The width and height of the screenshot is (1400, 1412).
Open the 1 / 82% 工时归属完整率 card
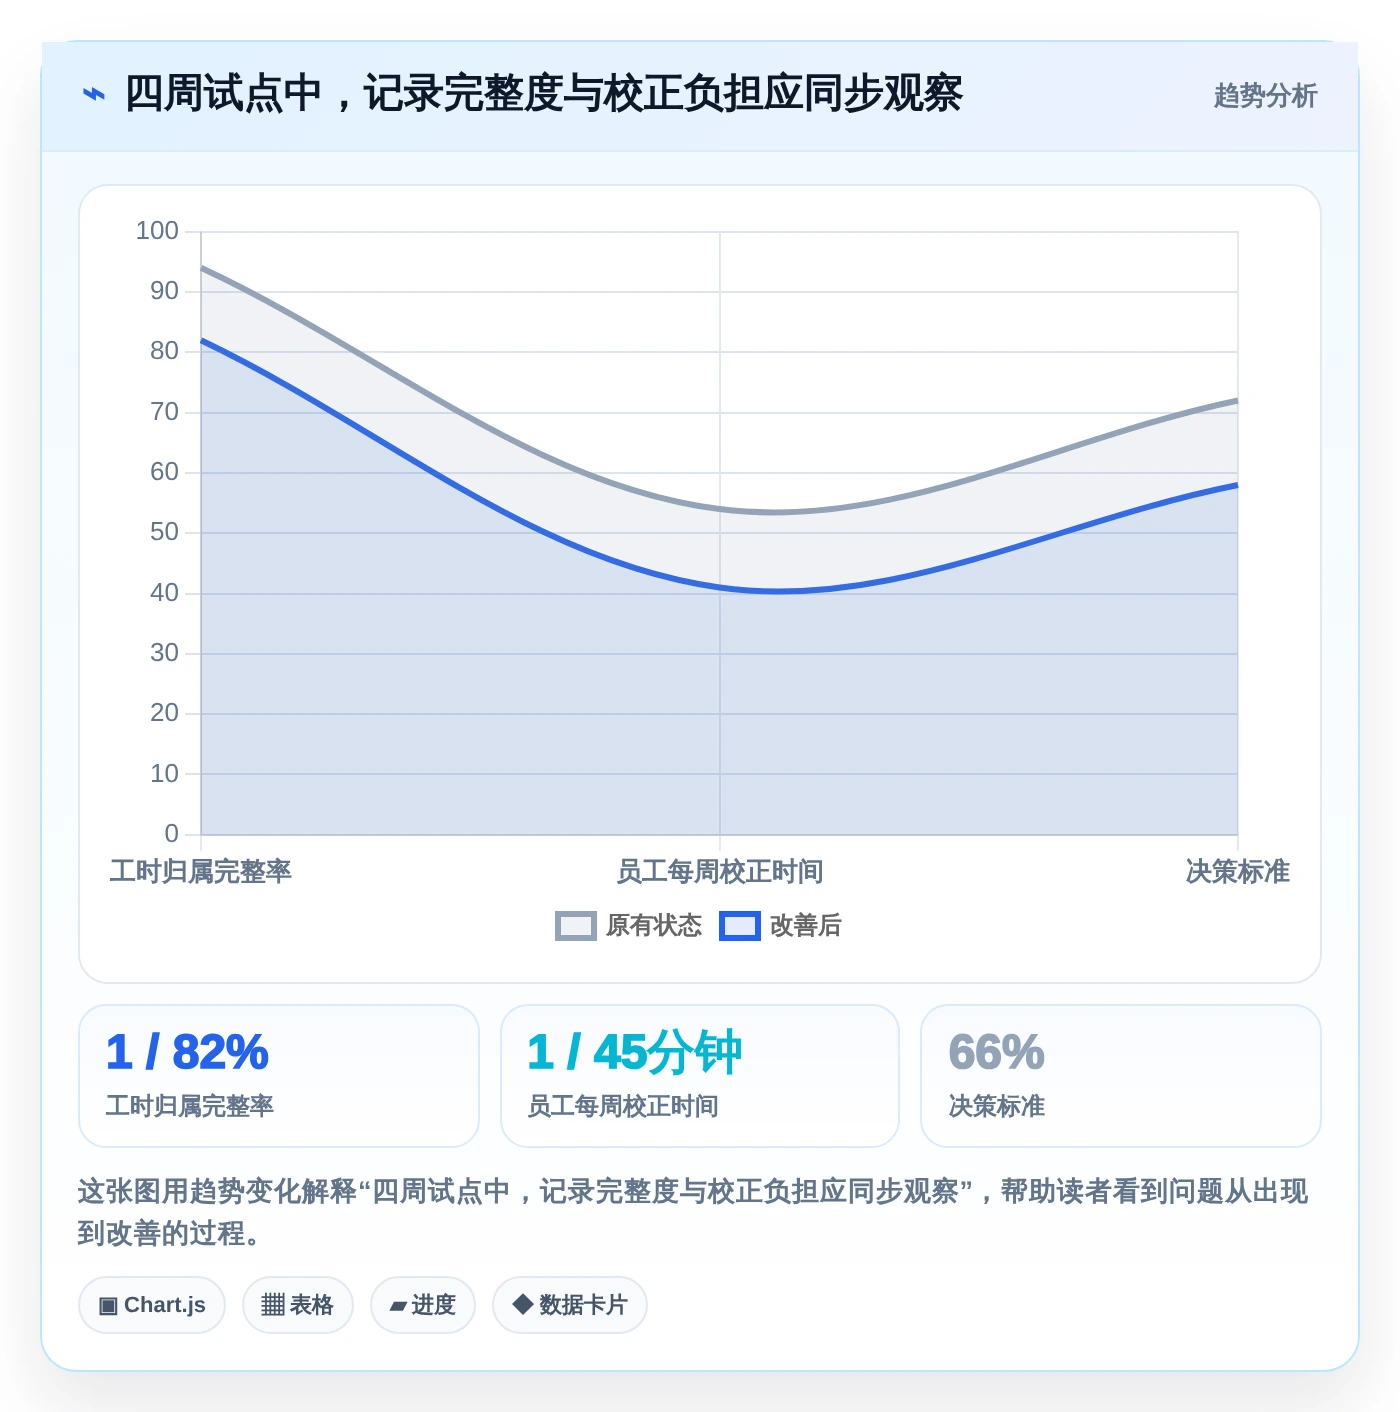coord(279,1076)
